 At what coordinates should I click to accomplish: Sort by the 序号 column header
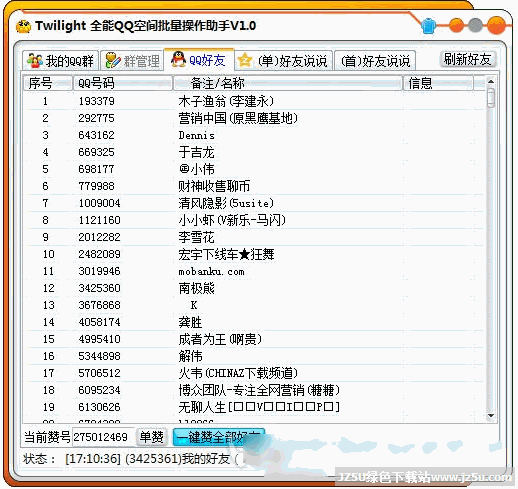(x=48, y=83)
